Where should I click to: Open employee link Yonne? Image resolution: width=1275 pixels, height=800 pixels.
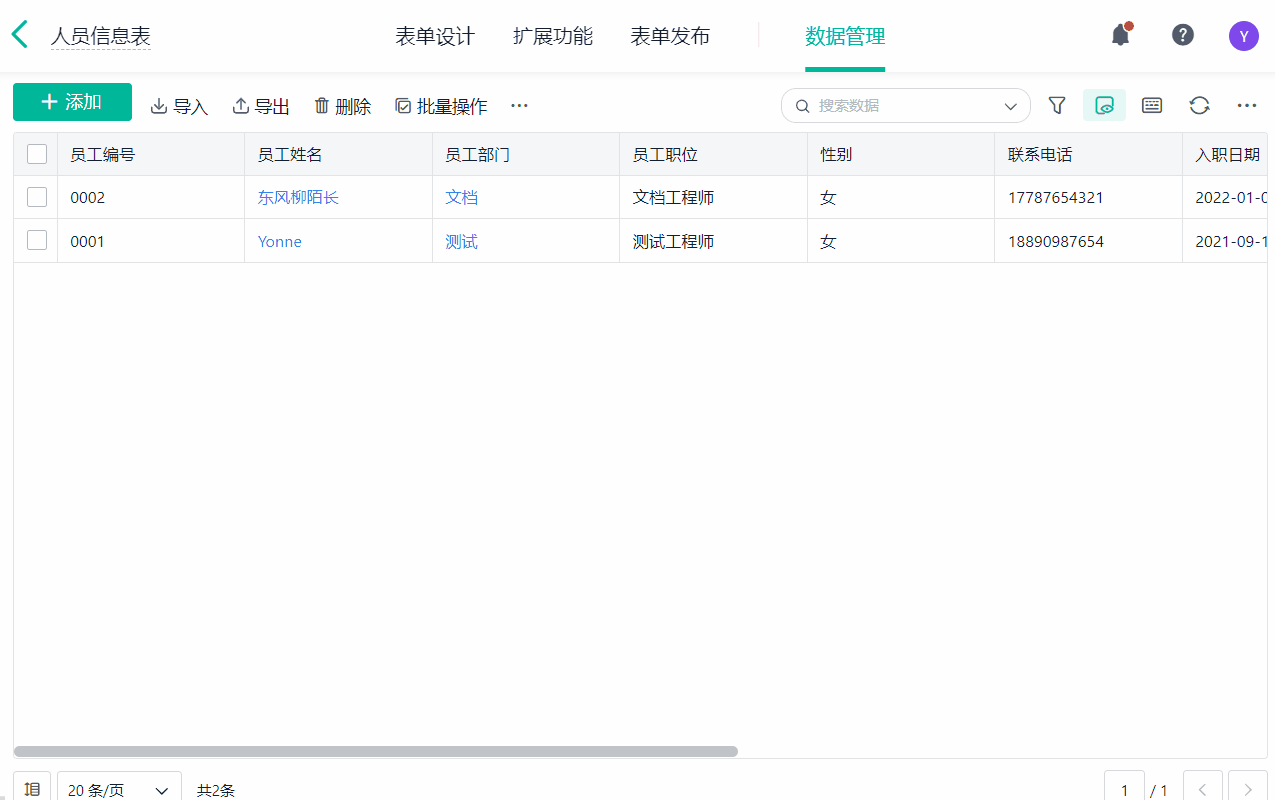click(279, 241)
